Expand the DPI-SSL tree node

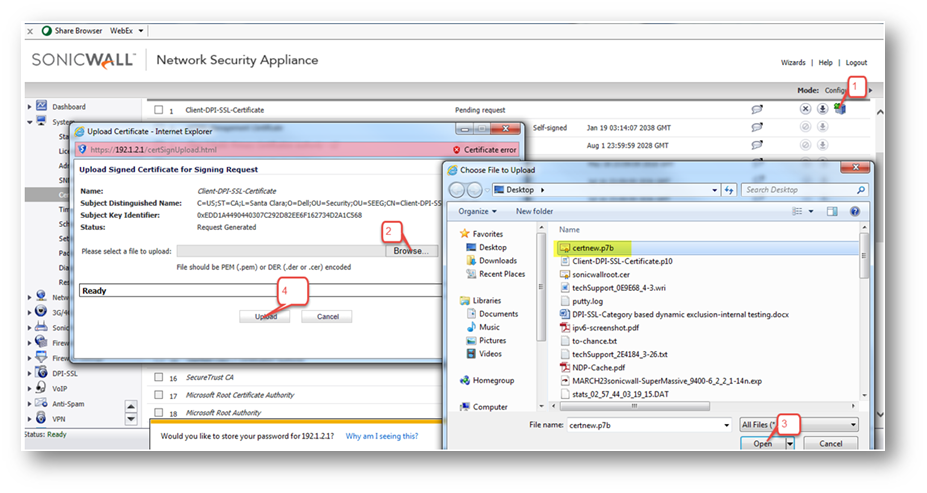coord(30,374)
